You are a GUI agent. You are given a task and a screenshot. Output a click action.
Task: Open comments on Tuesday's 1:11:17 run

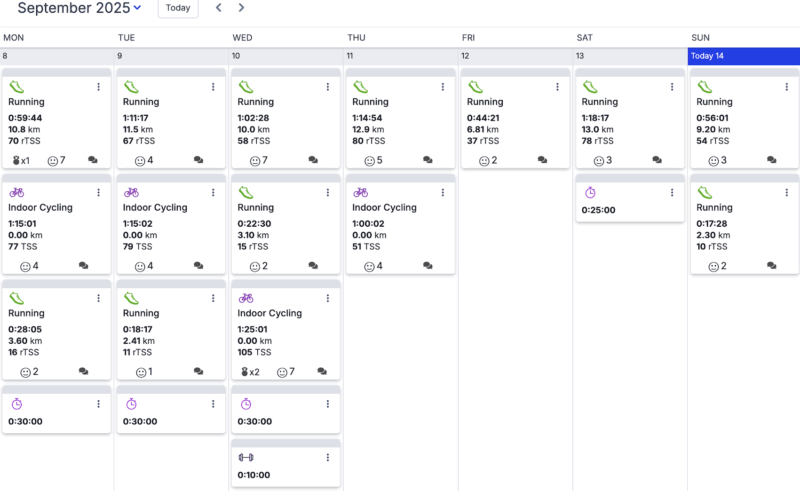[x=198, y=160]
